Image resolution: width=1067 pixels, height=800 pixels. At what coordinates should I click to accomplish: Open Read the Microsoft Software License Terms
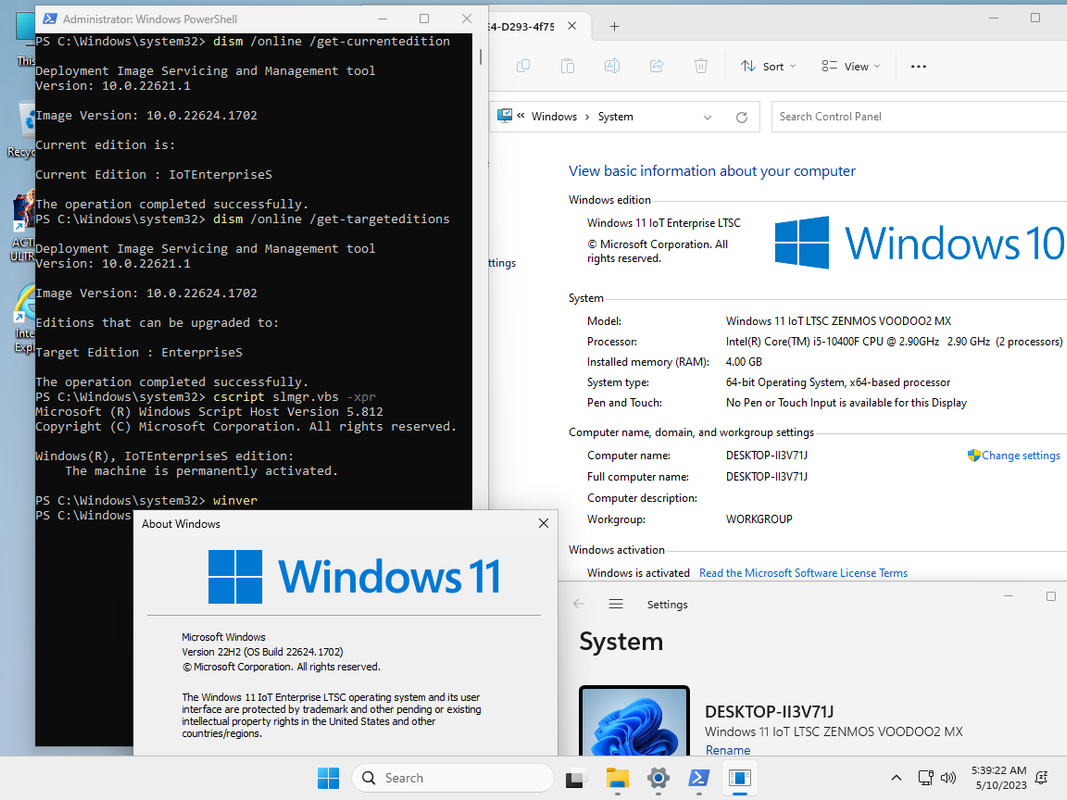(803, 573)
